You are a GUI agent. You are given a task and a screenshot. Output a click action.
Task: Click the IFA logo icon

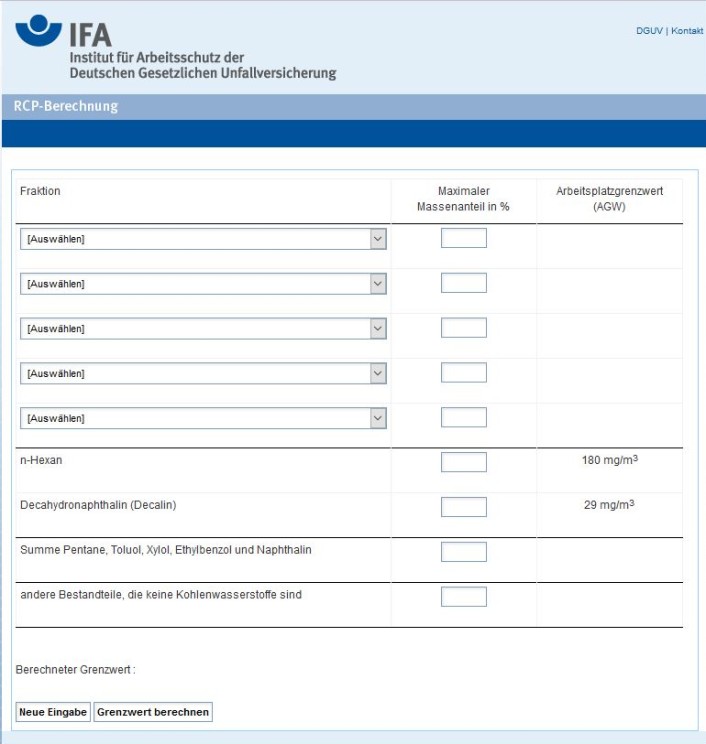[39, 30]
